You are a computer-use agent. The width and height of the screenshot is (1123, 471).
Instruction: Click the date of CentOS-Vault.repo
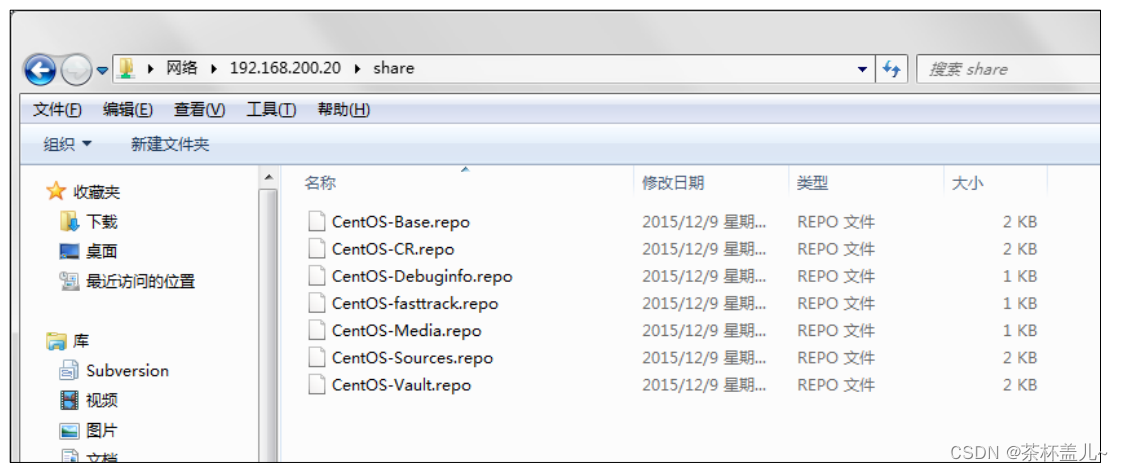705,385
